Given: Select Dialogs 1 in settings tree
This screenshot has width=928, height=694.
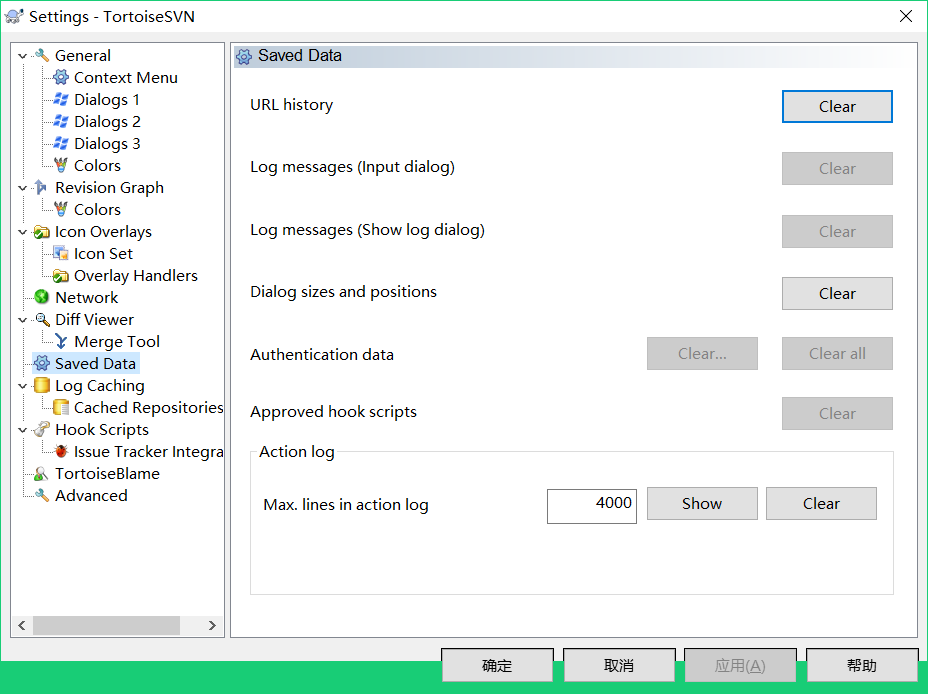Looking at the screenshot, I should [107, 99].
